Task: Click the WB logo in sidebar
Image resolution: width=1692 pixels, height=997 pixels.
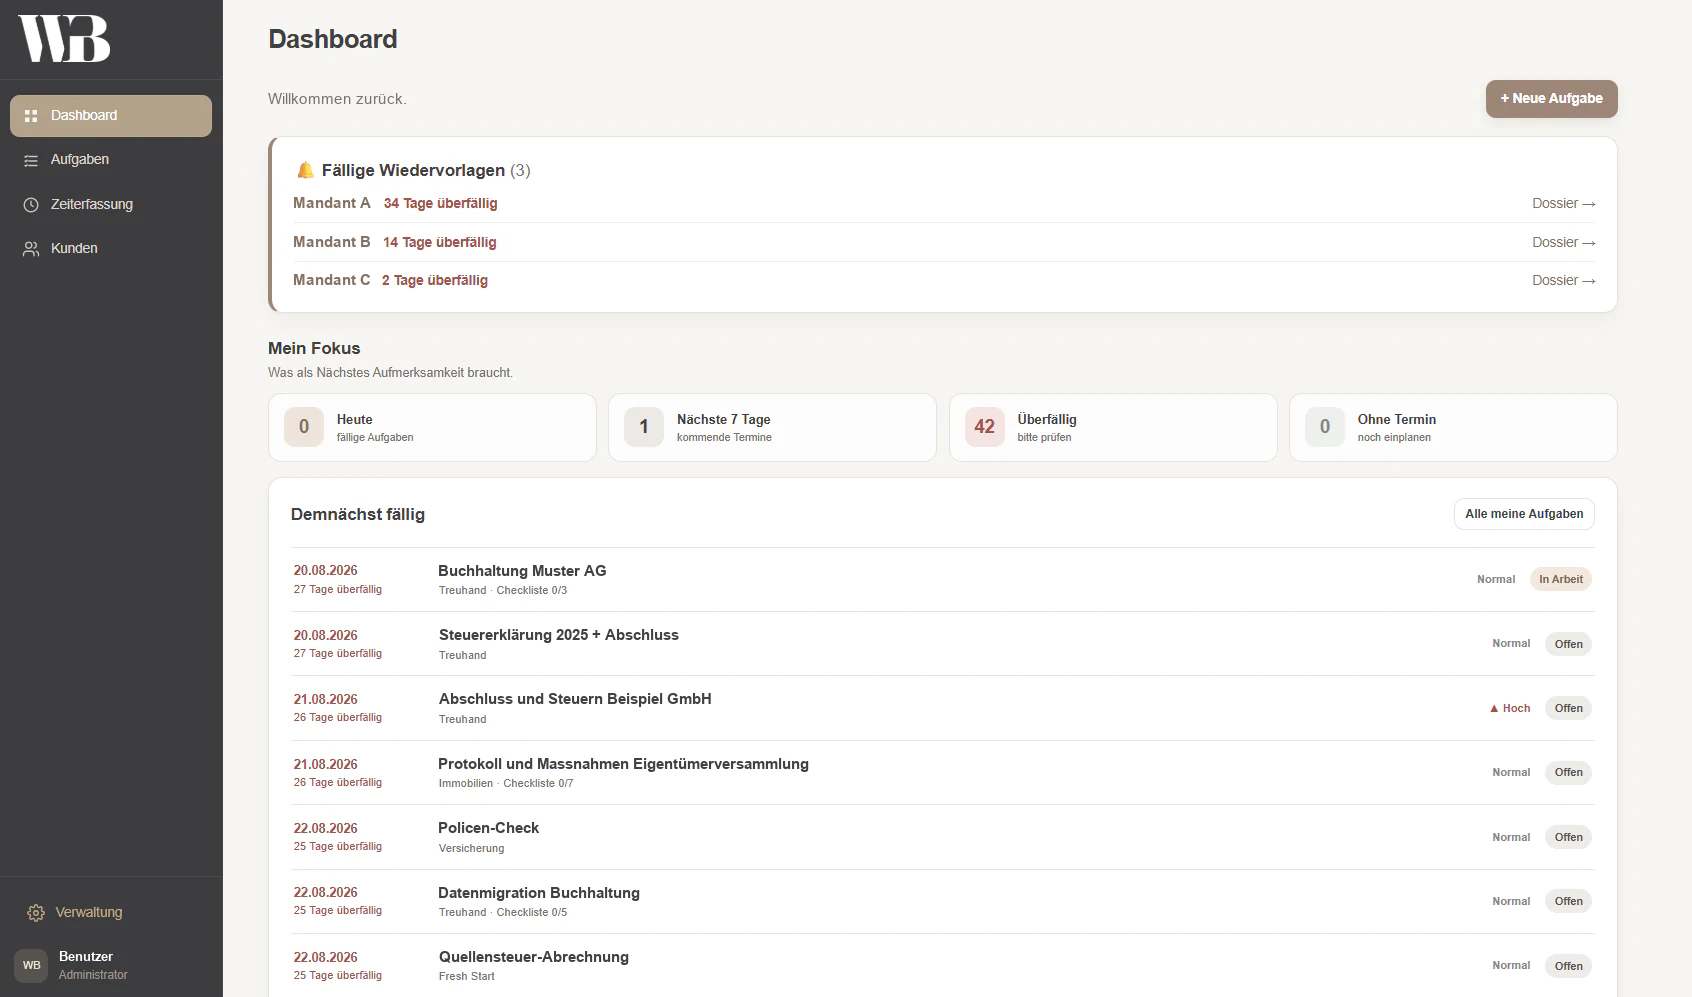Action: [x=64, y=39]
